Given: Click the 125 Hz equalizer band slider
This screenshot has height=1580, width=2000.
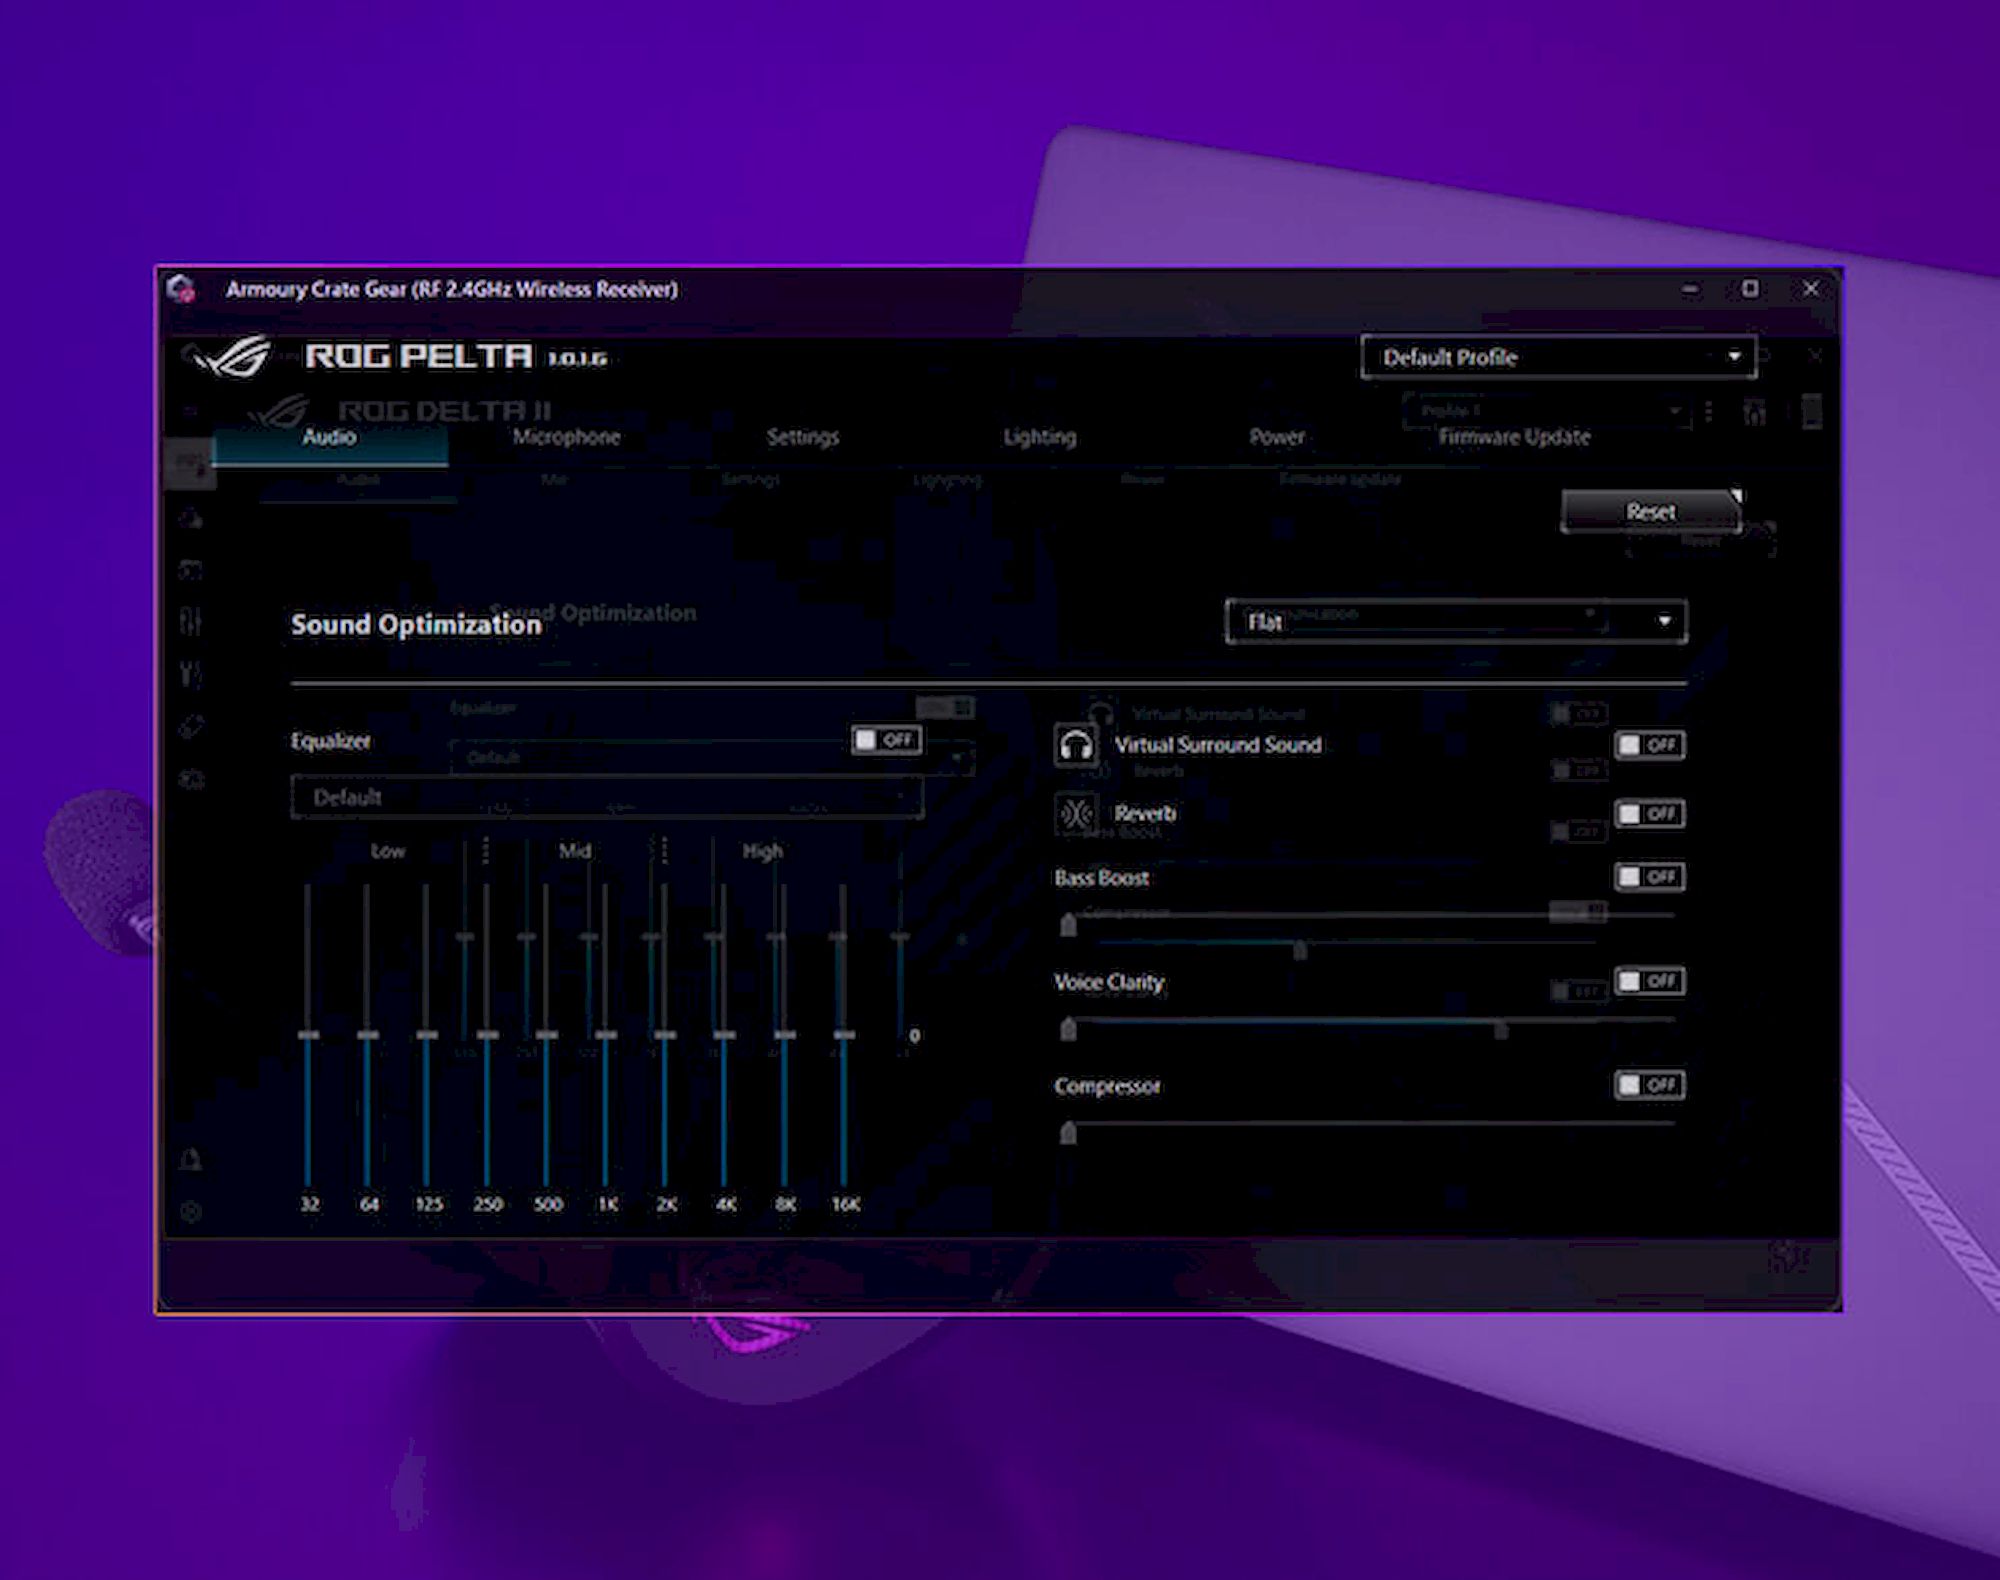Looking at the screenshot, I should pyautogui.click(x=427, y=1035).
